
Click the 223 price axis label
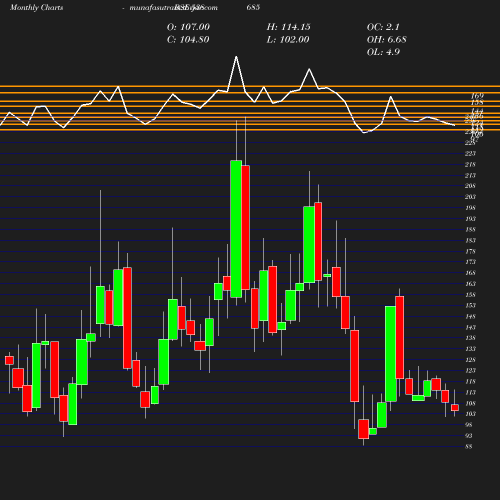470,154
